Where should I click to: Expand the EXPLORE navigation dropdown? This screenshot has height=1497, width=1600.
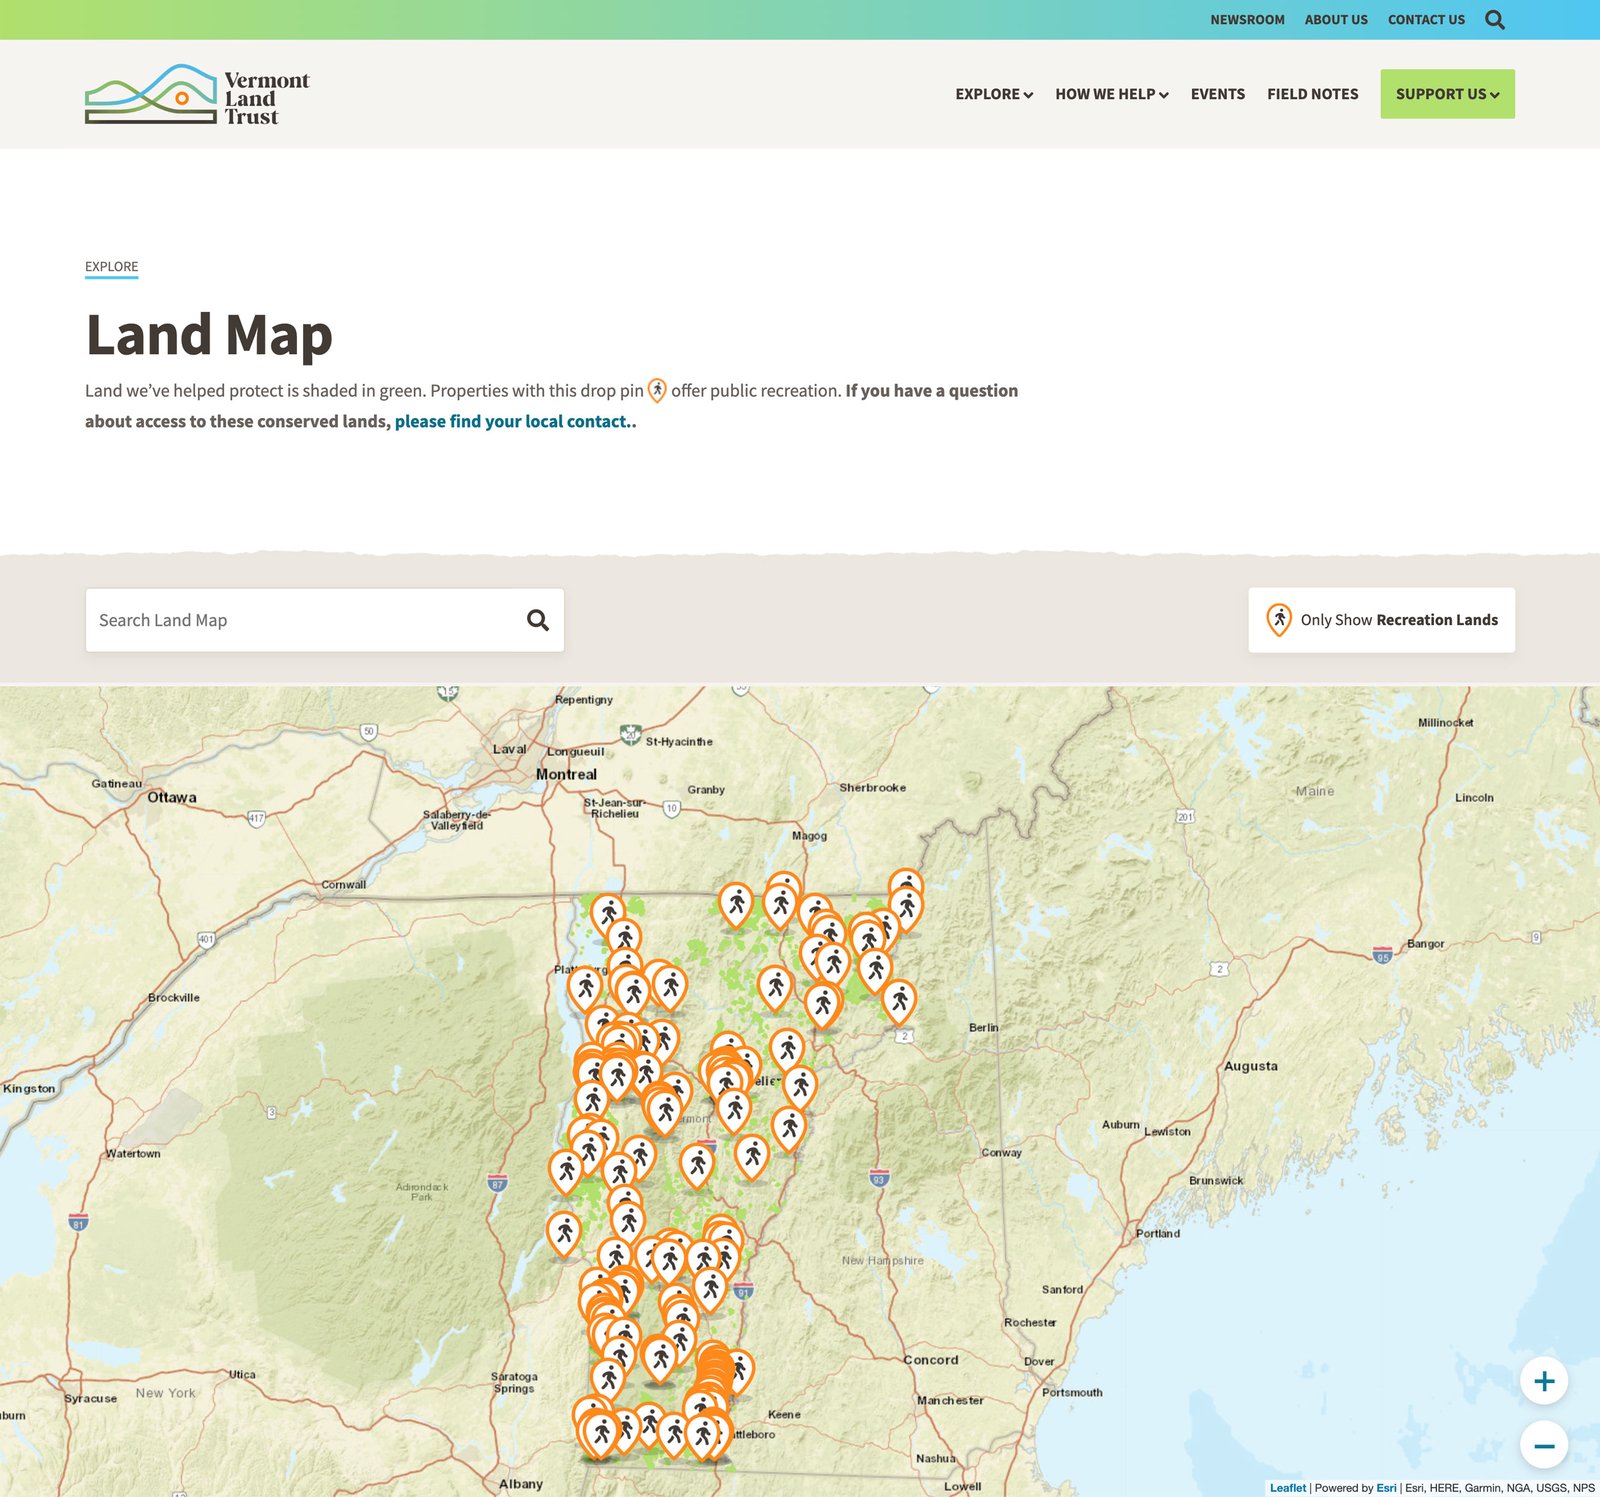tap(994, 94)
